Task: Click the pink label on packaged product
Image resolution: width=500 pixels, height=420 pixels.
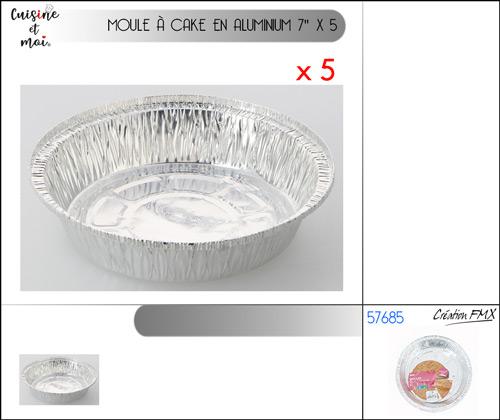Action: point(421,381)
